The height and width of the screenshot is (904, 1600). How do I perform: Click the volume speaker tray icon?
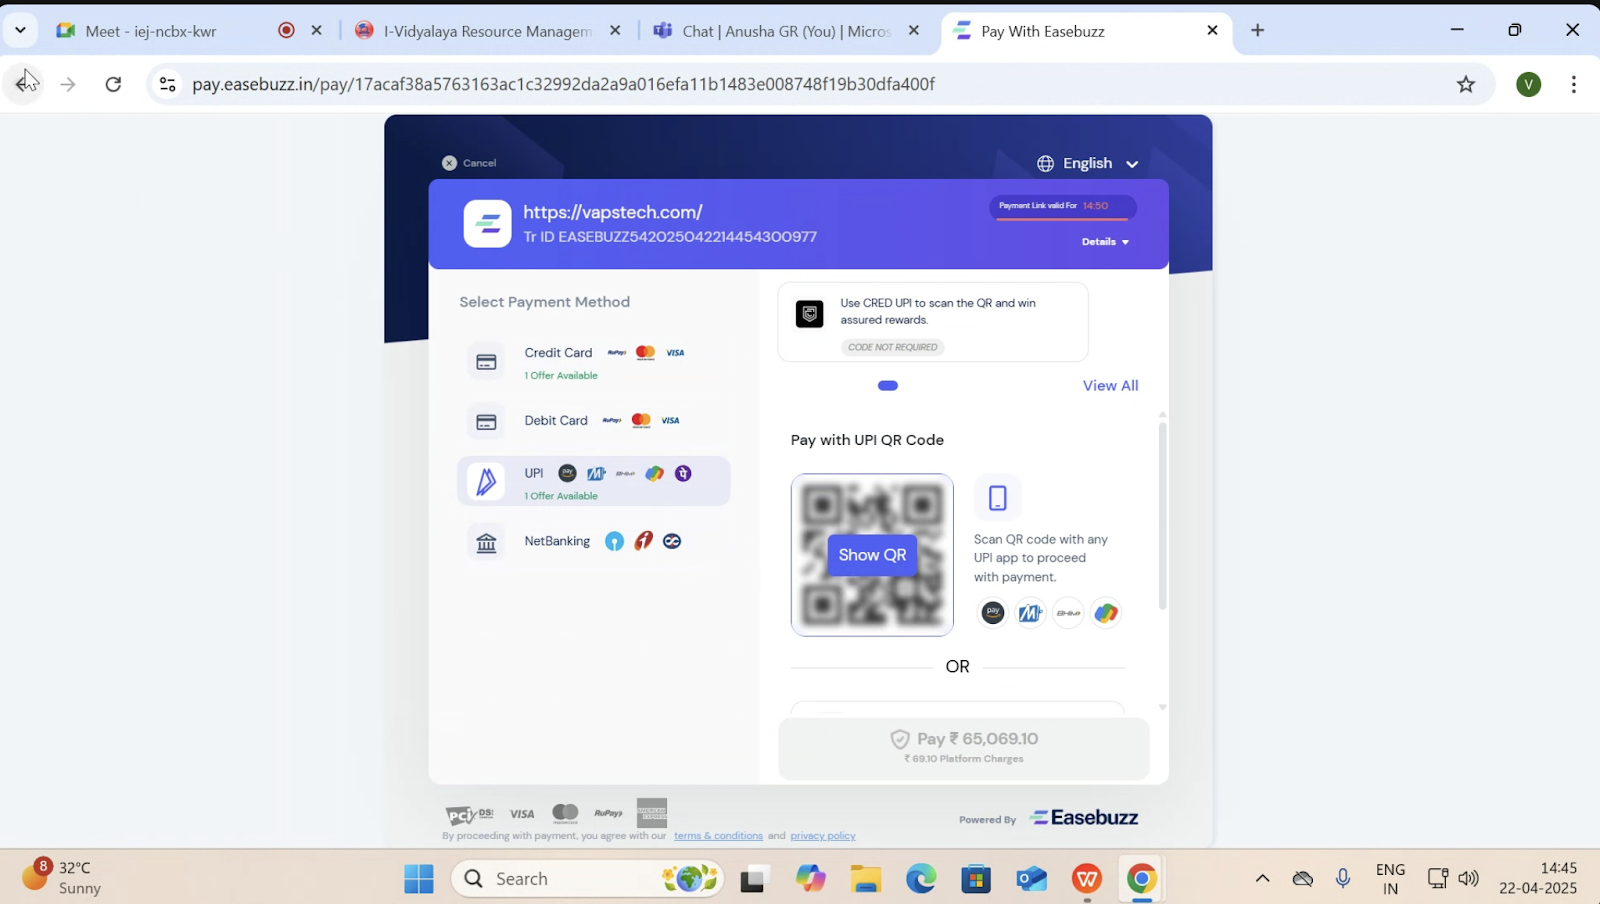pos(1468,879)
